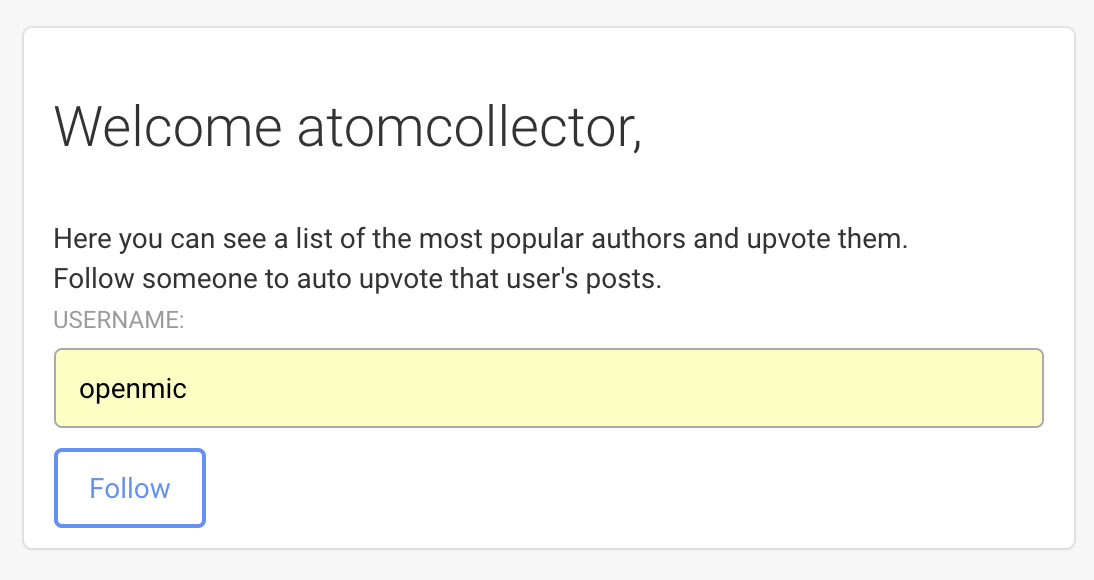Click the USERNAME: field label
This screenshot has width=1094, height=580.
119,320
